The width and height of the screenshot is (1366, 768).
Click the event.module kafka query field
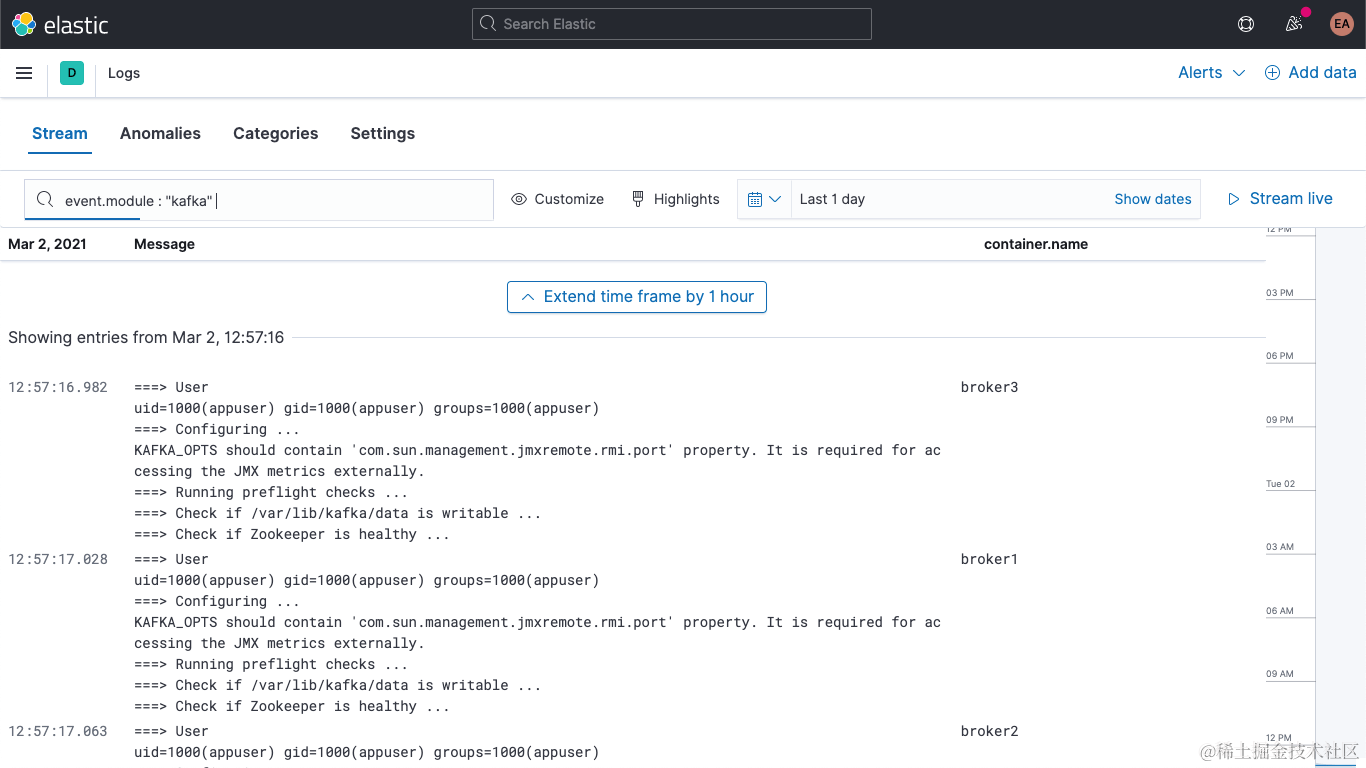coord(259,200)
